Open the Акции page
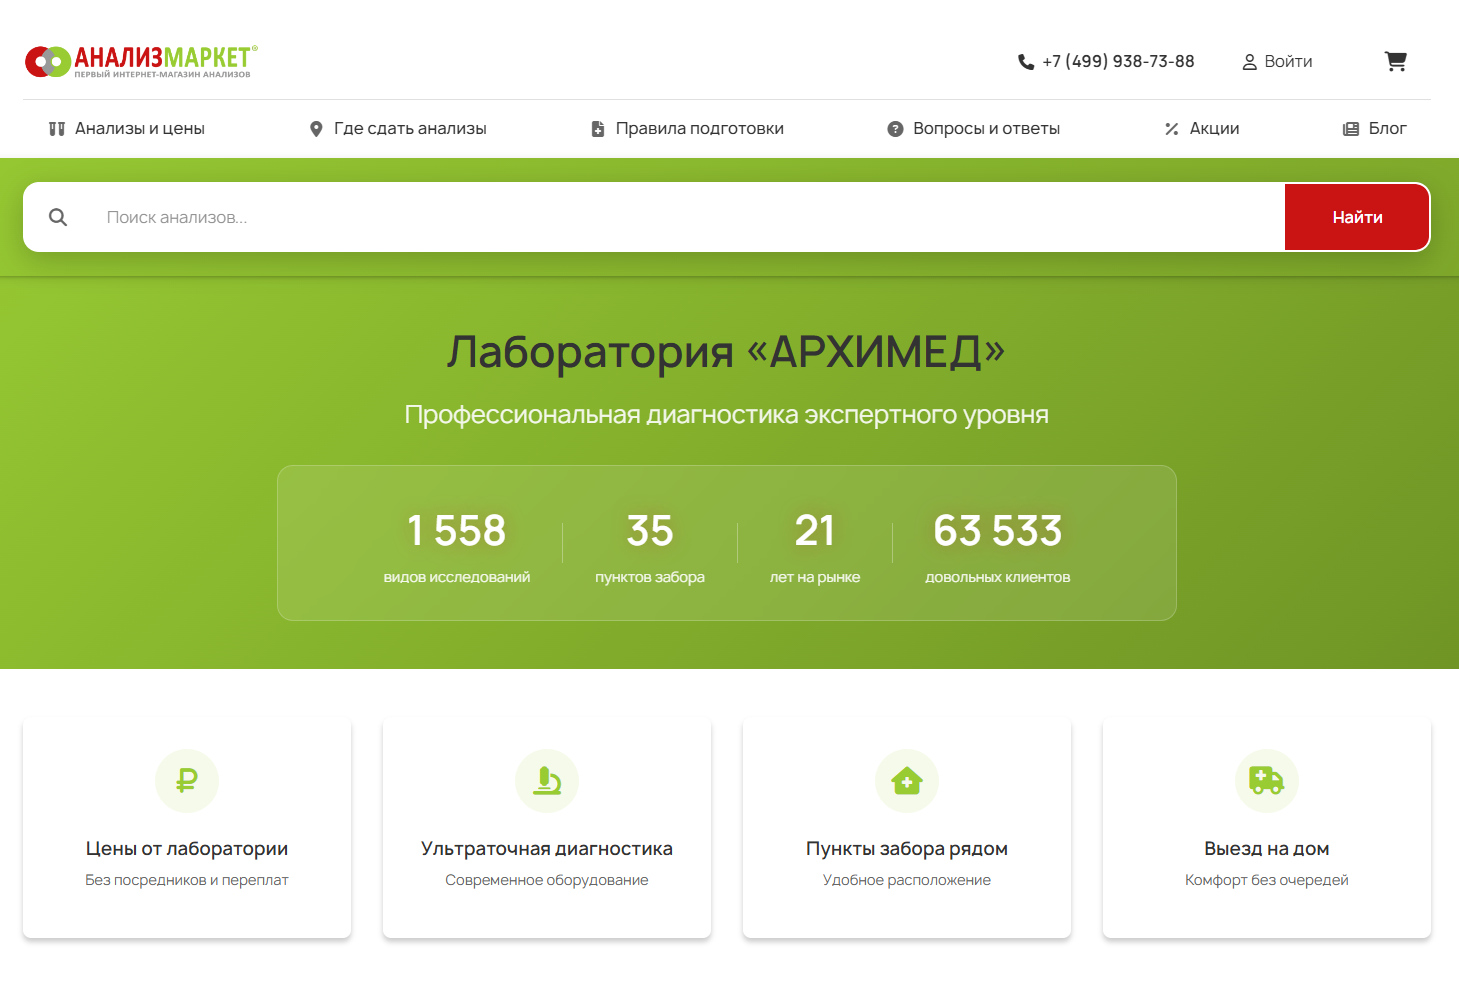Screen dimensions: 1459x998 (1202, 129)
